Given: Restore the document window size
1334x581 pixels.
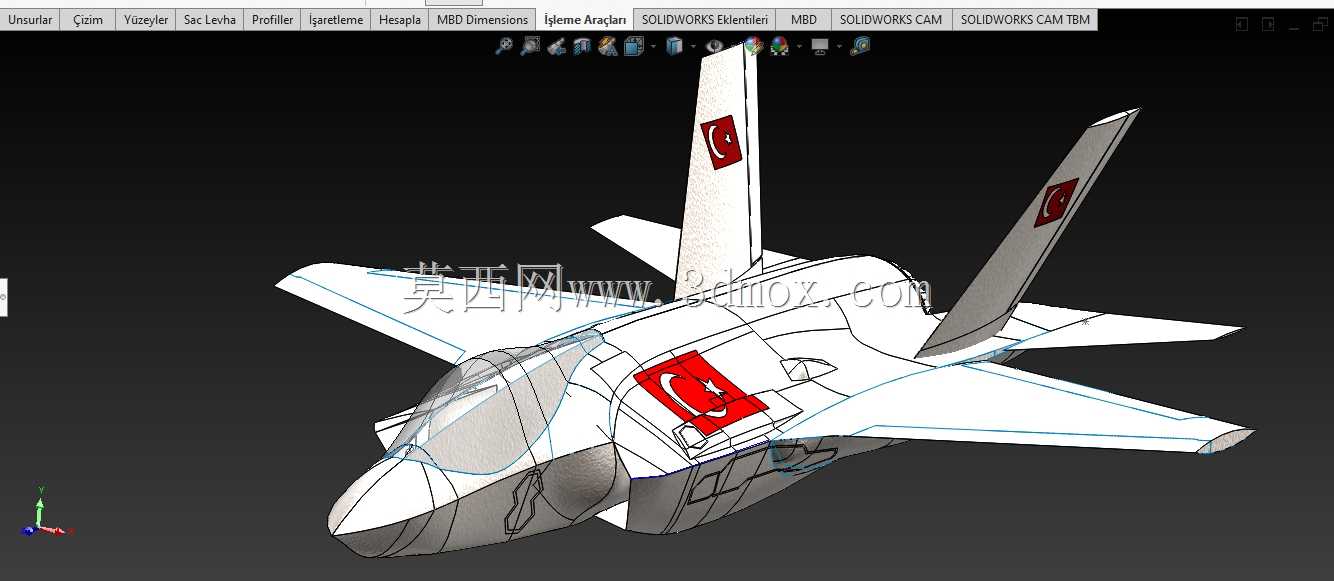Looking at the screenshot, I should pyautogui.click(x=1320, y=24).
